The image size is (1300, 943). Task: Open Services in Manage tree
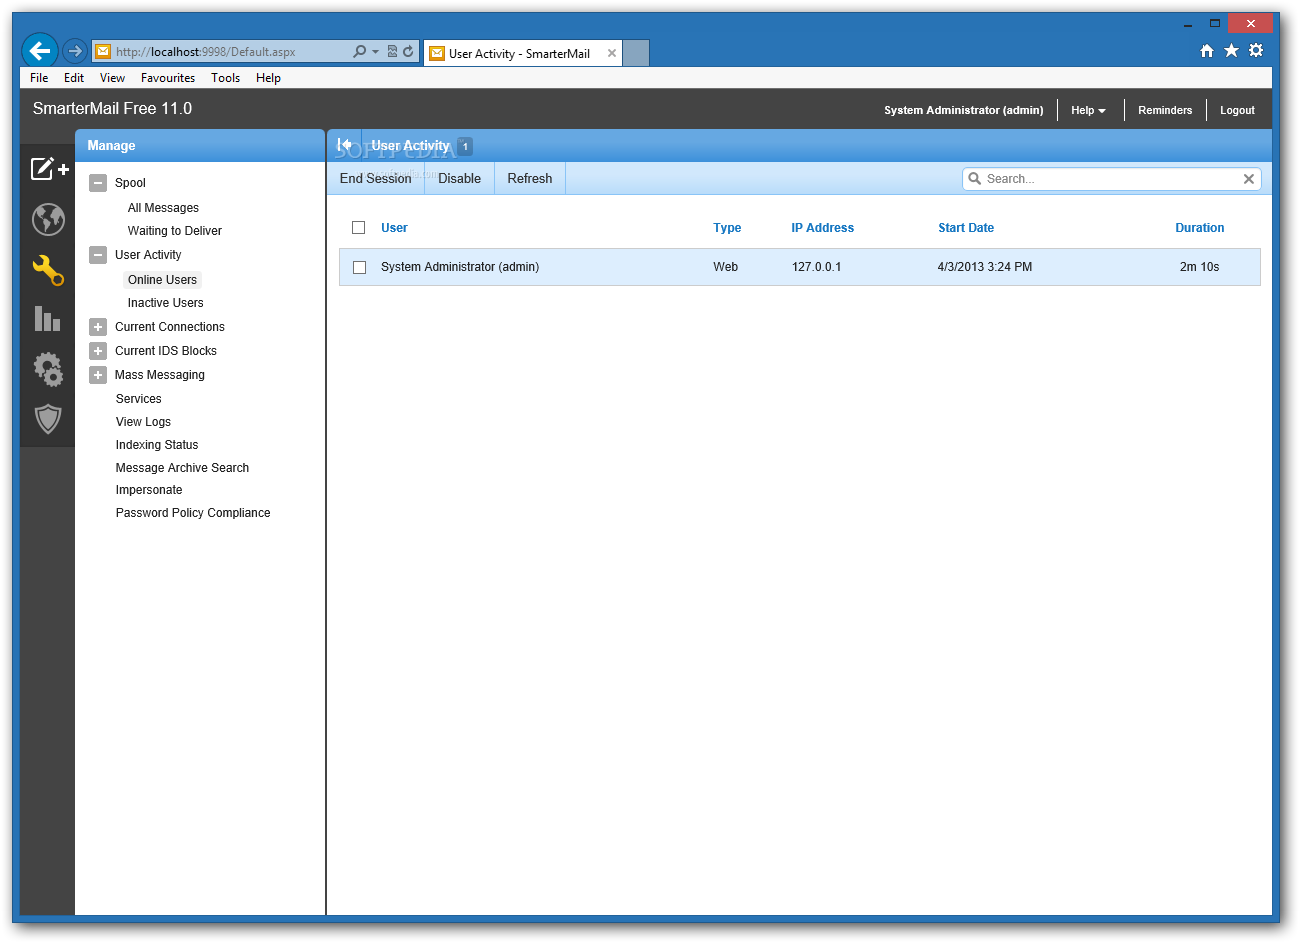tap(138, 399)
